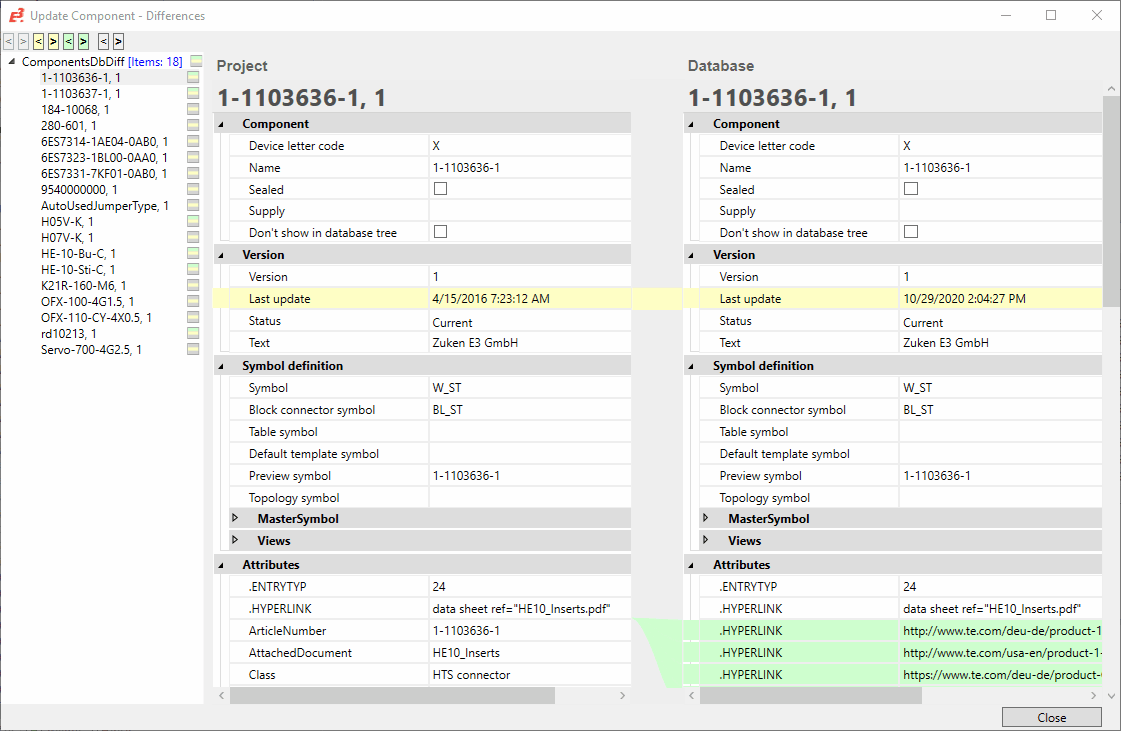Click diff status icon for K21R-160-M6, 1
1121x731 pixels.
click(193, 285)
